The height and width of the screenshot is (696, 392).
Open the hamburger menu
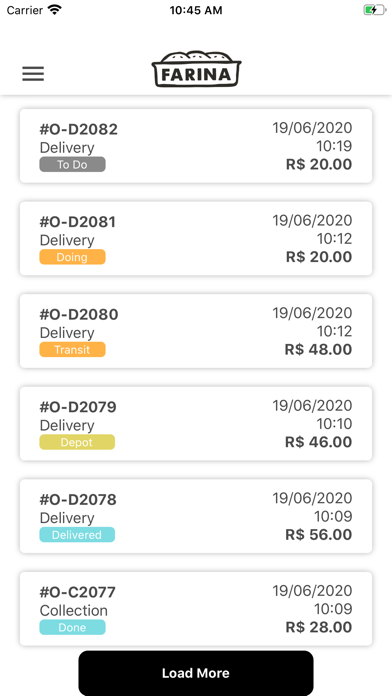click(x=33, y=74)
